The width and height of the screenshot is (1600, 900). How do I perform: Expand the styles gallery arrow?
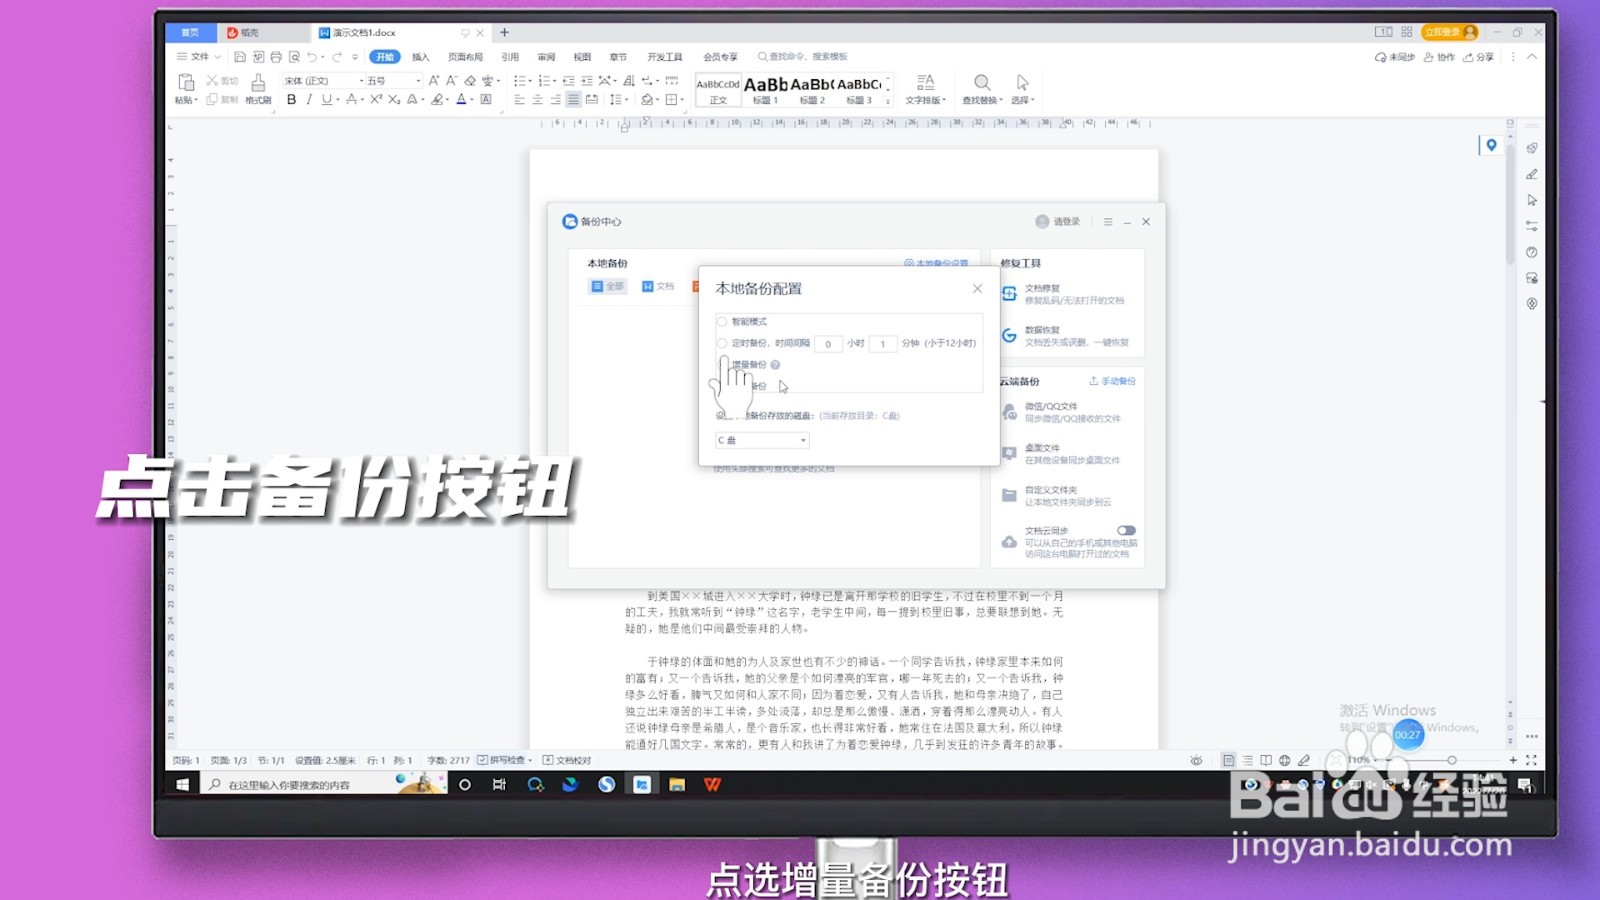click(888, 100)
